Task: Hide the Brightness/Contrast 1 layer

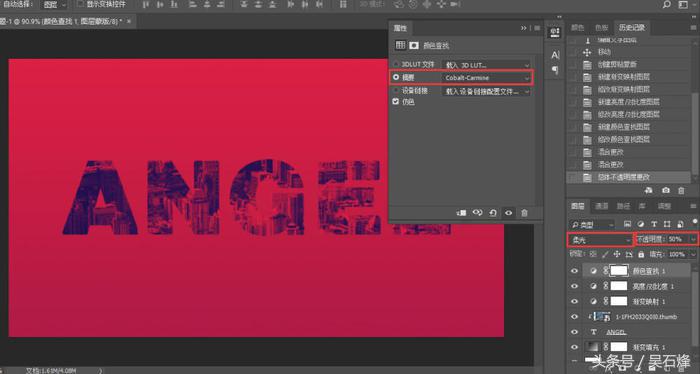Action: click(575, 286)
